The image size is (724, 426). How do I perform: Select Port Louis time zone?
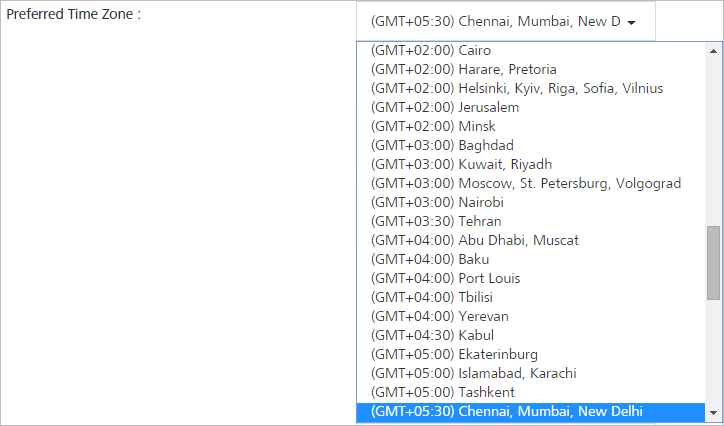531,278
